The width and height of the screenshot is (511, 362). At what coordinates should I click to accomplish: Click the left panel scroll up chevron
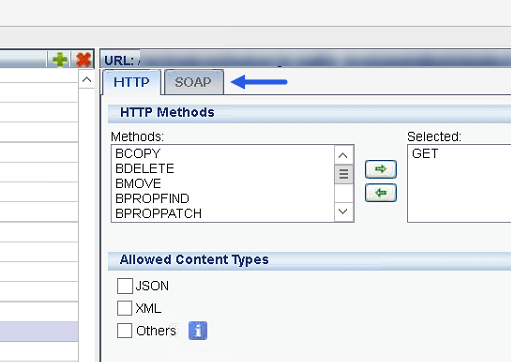(87, 80)
